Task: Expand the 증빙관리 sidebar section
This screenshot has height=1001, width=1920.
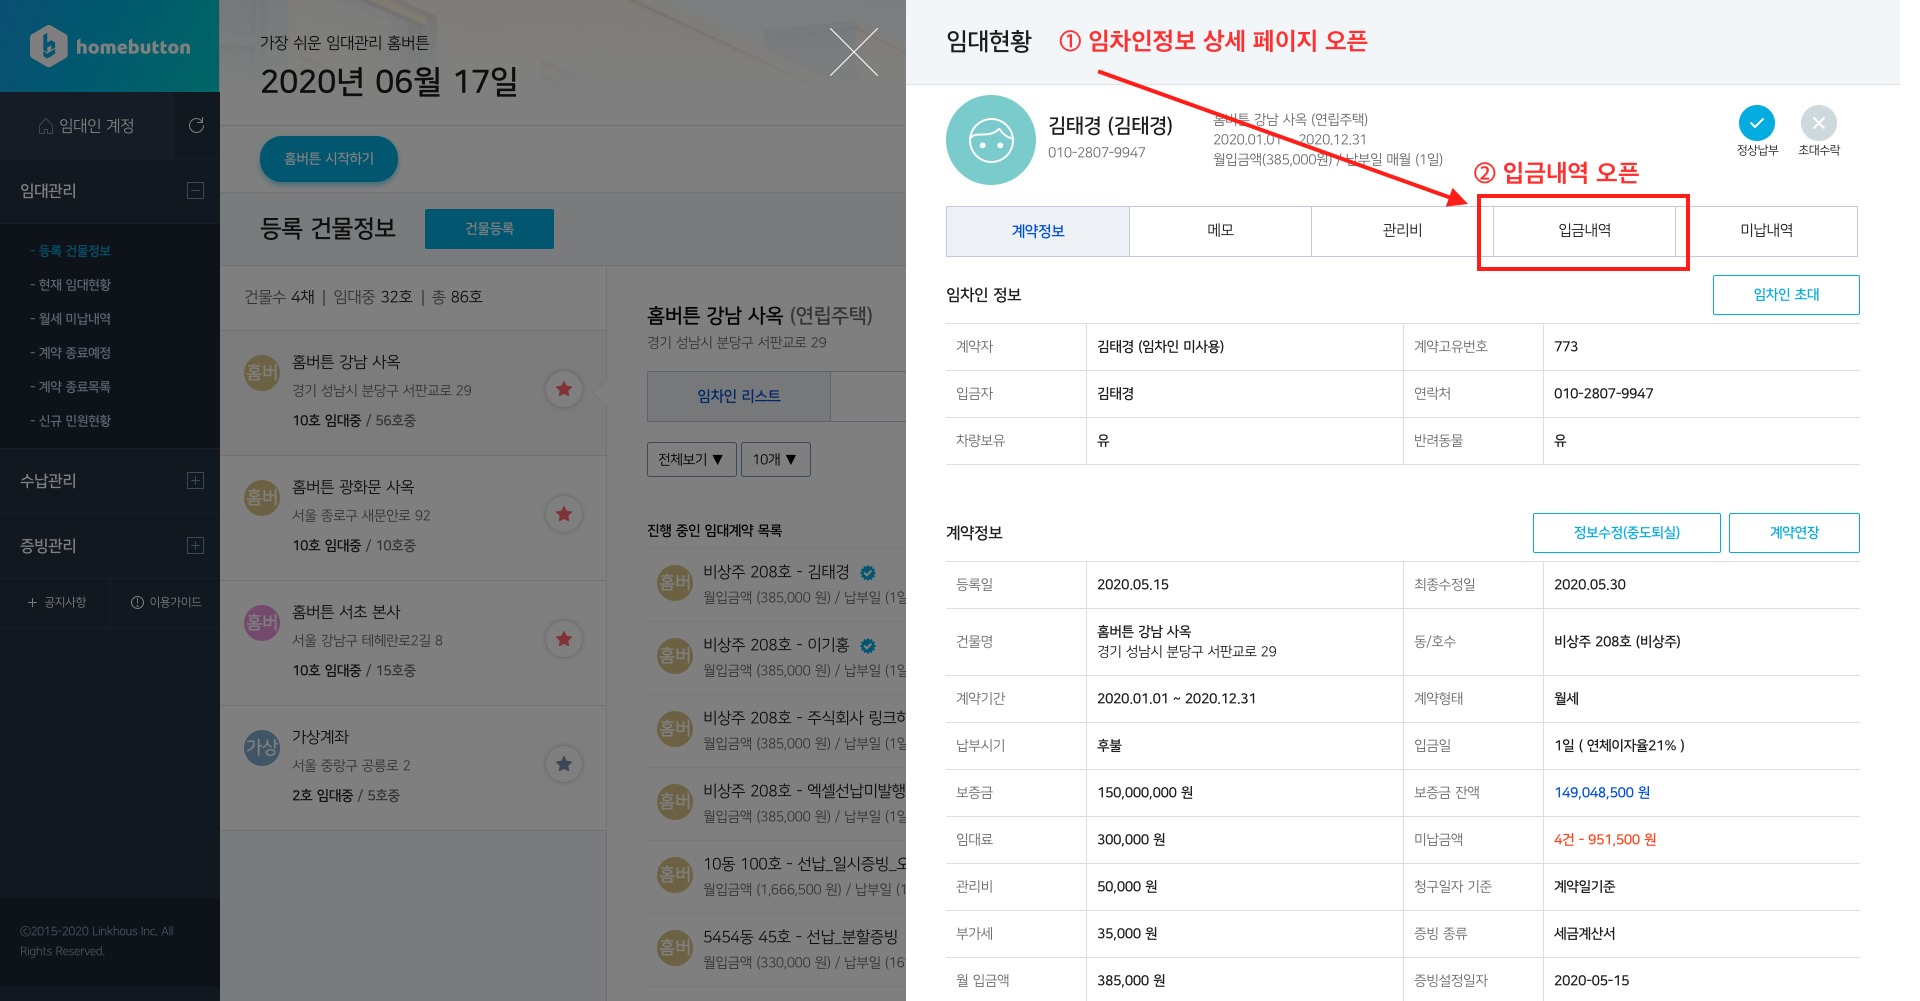Action: tap(196, 545)
